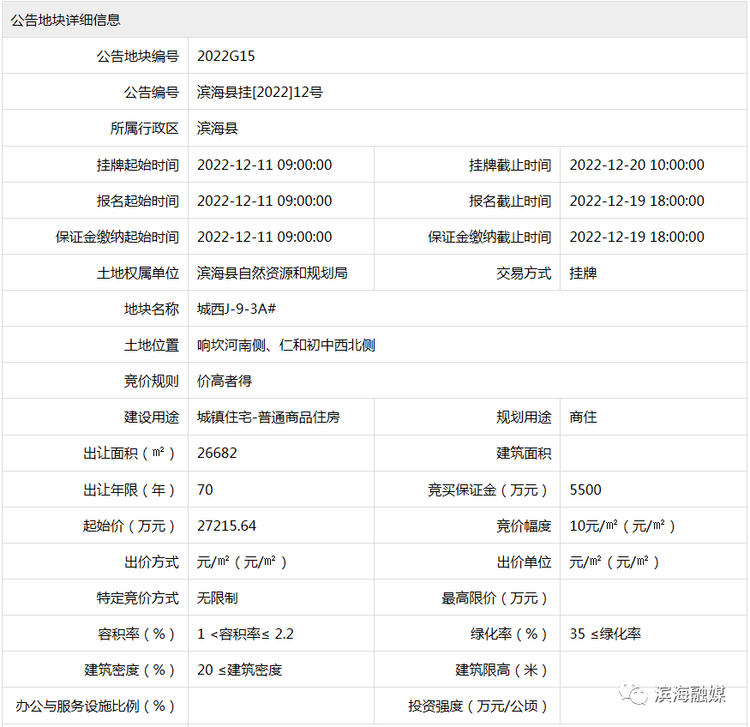Select planned use 商住
This screenshot has height=727, width=750.
pyautogui.click(x=583, y=417)
